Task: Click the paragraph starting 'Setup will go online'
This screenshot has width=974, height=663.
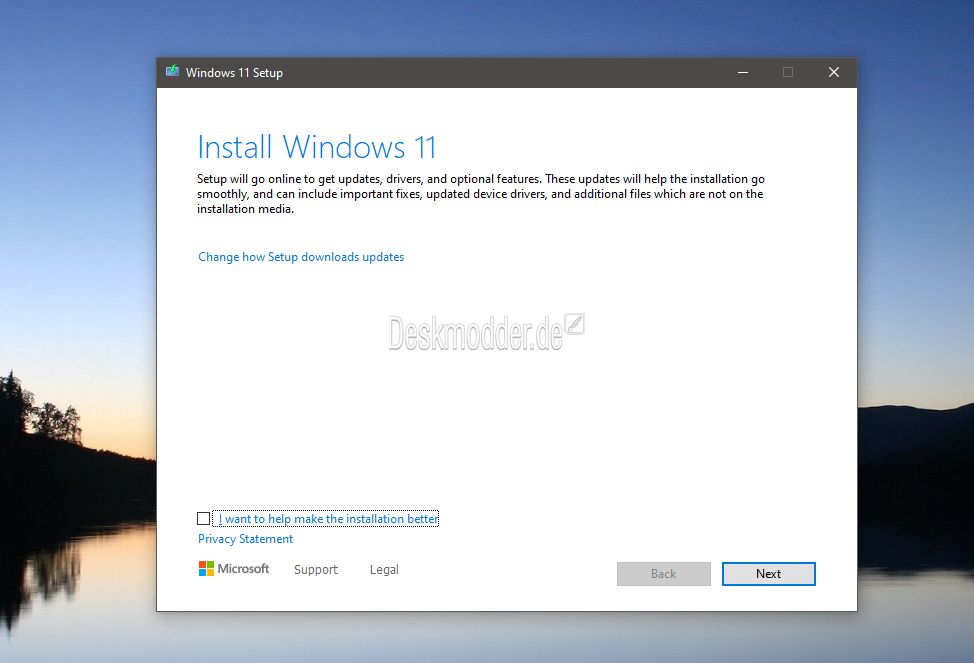Action: 481,194
